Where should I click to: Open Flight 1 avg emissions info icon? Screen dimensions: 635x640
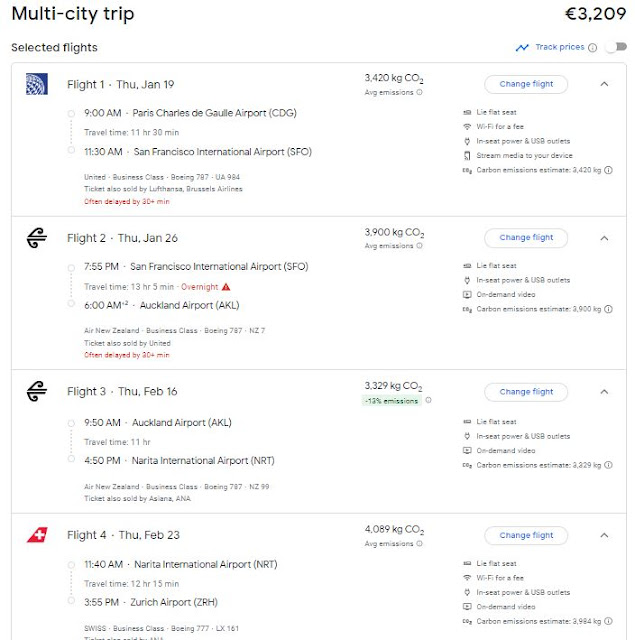pos(419,92)
